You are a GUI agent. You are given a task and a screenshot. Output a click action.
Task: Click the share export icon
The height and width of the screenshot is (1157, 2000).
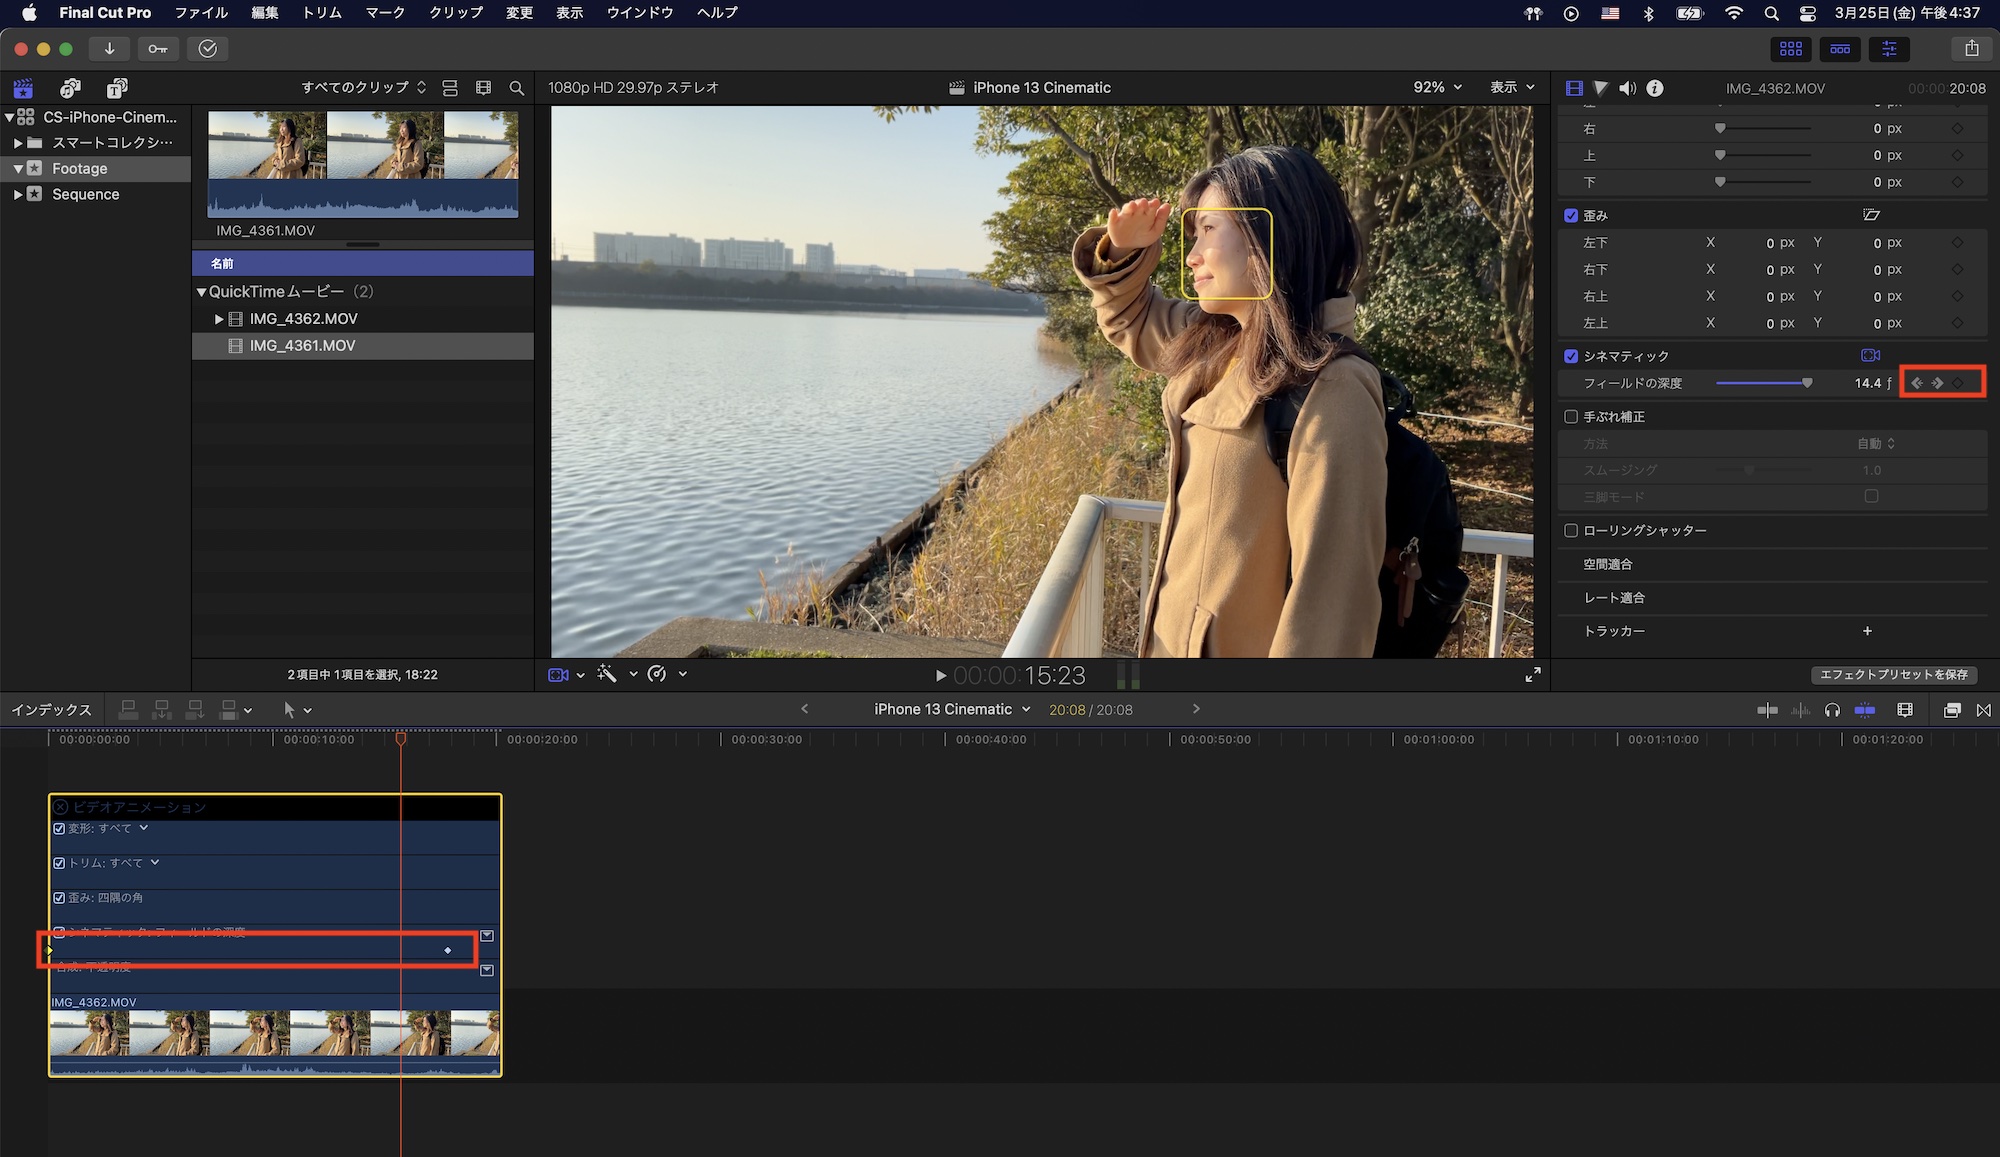pyautogui.click(x=1971, y=48)
